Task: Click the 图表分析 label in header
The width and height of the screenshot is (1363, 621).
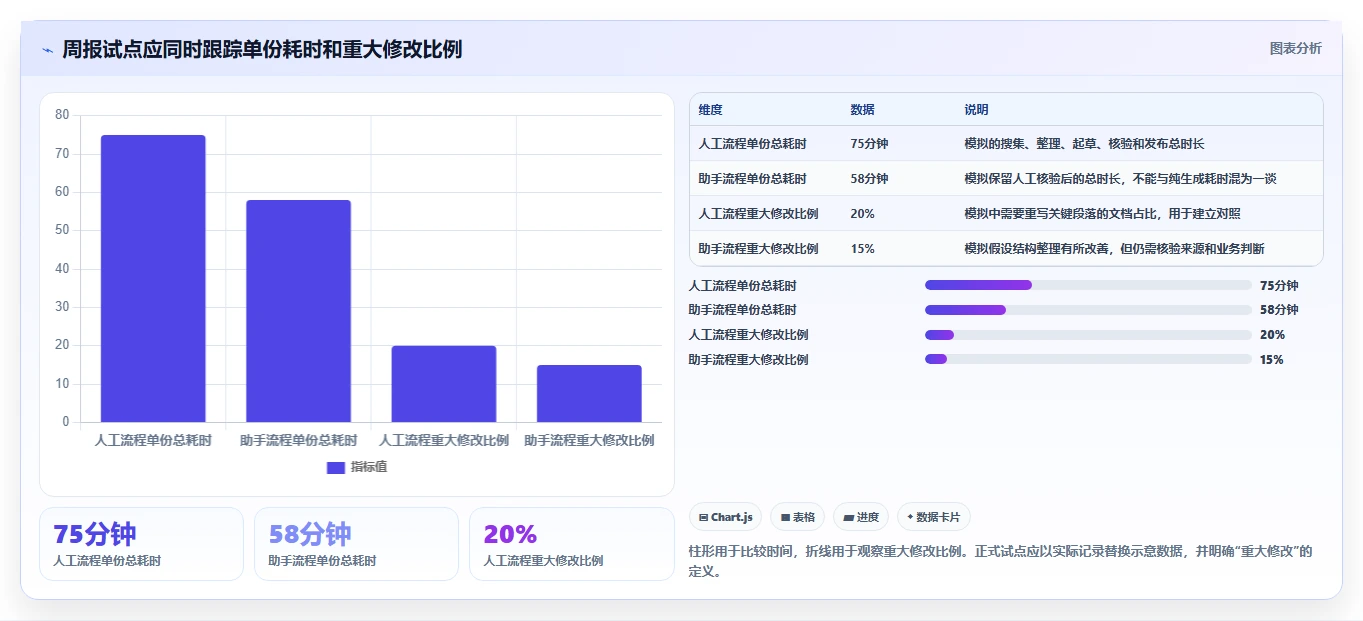Action: point(1295,48)
